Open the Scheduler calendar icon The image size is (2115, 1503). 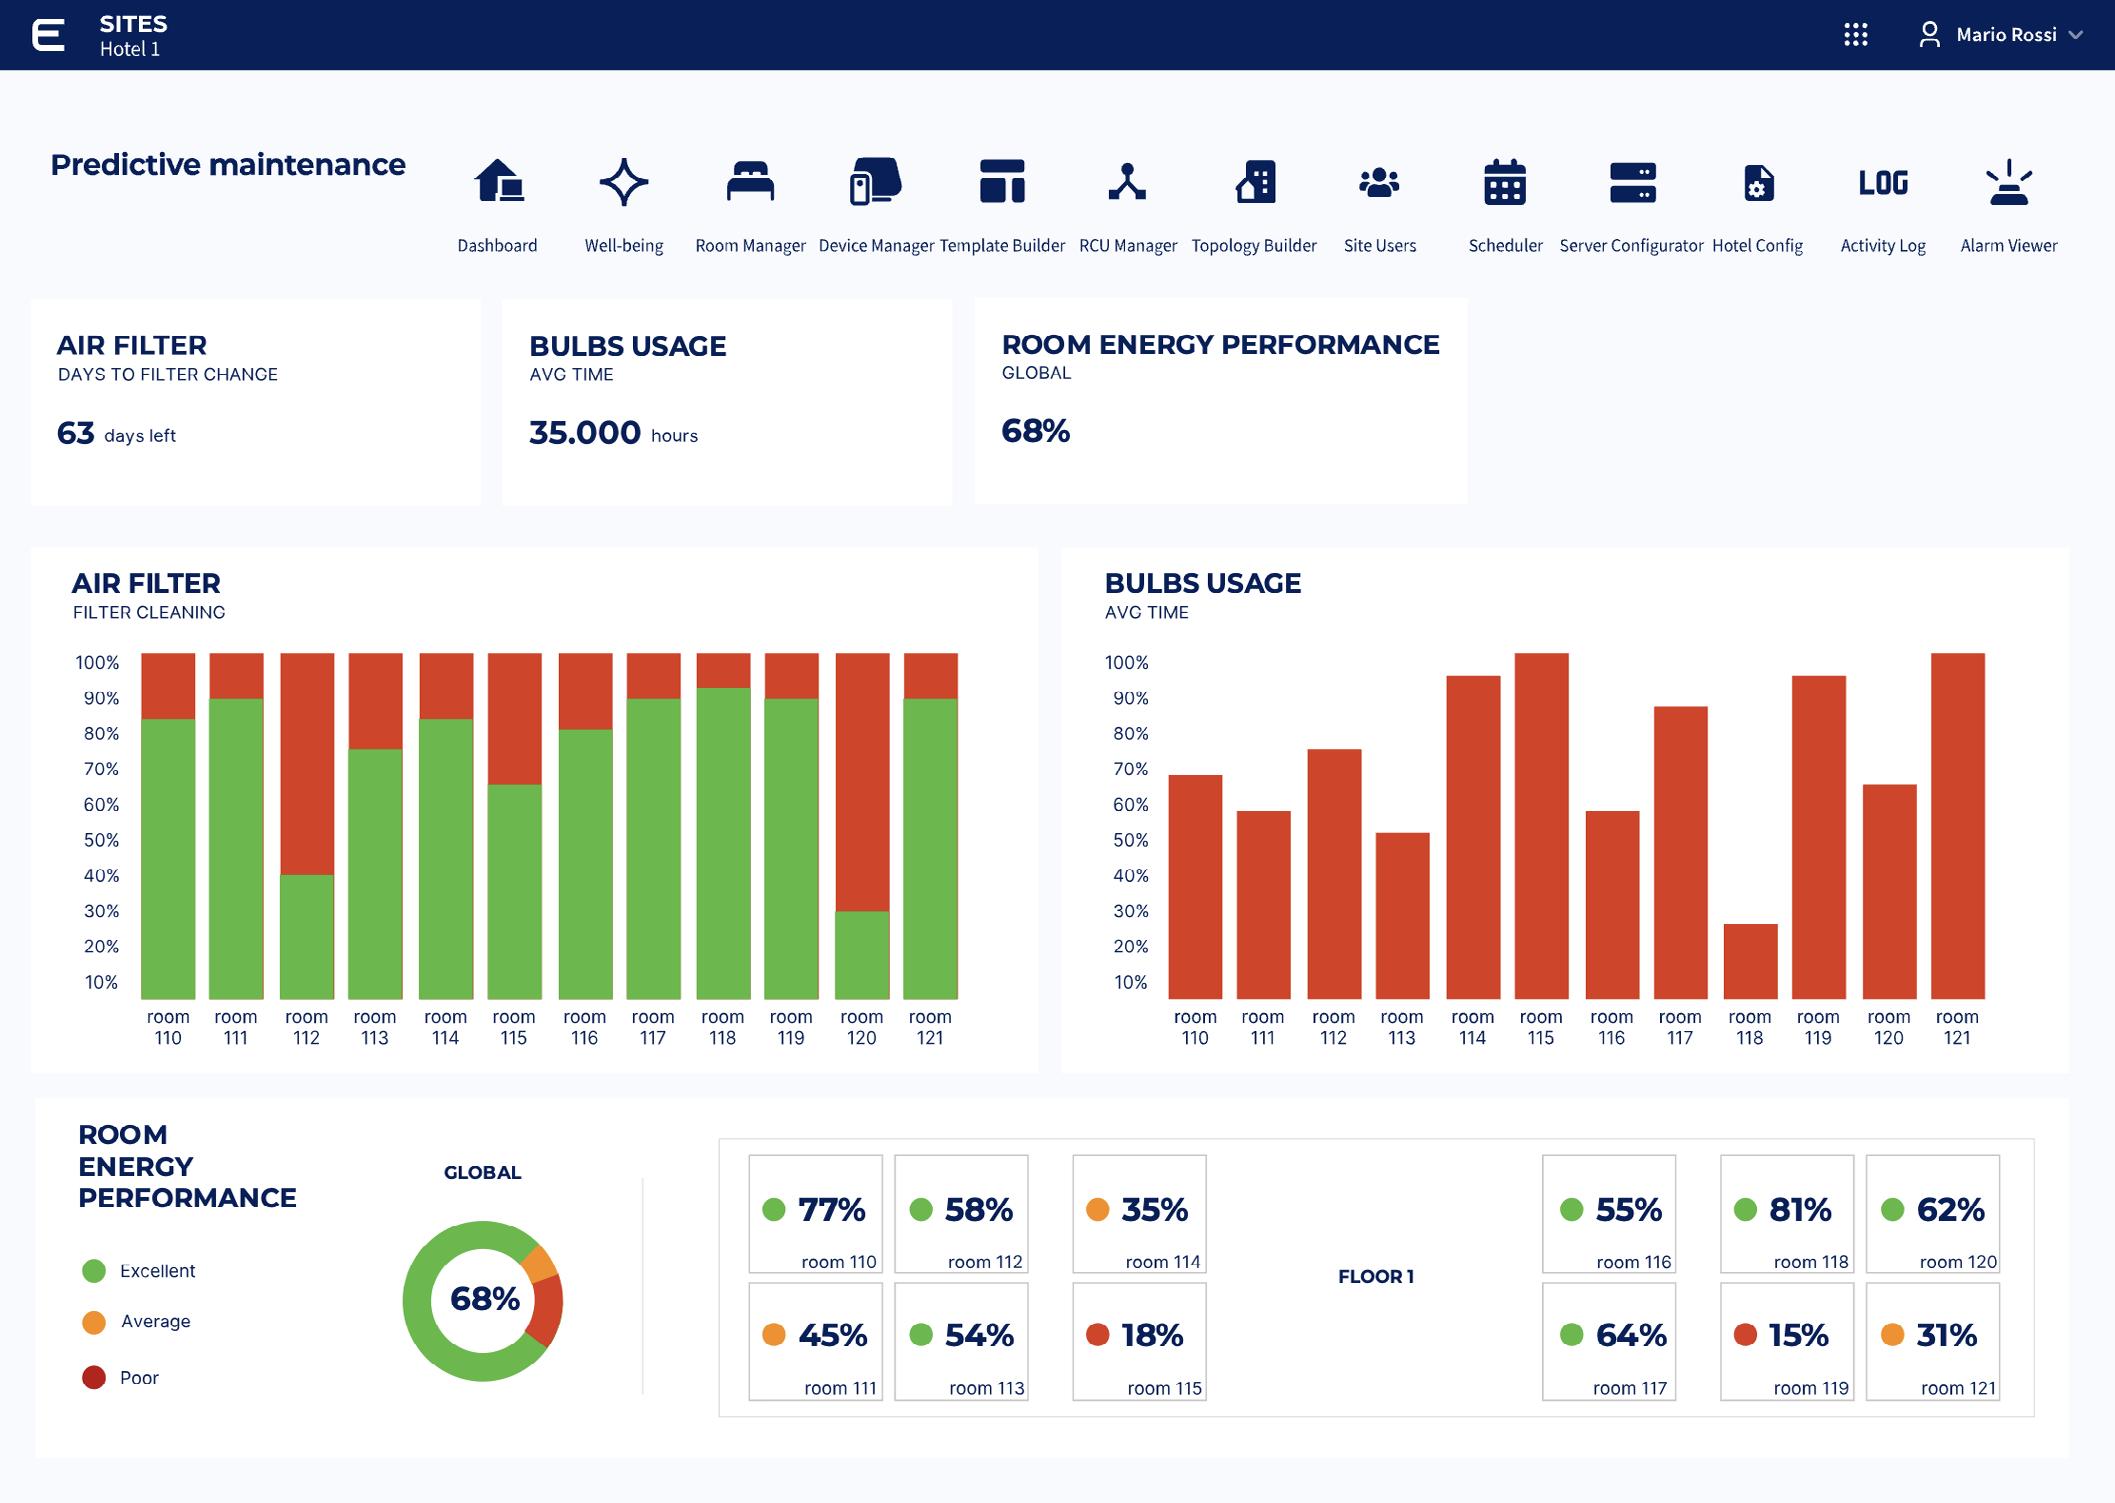1505,182
